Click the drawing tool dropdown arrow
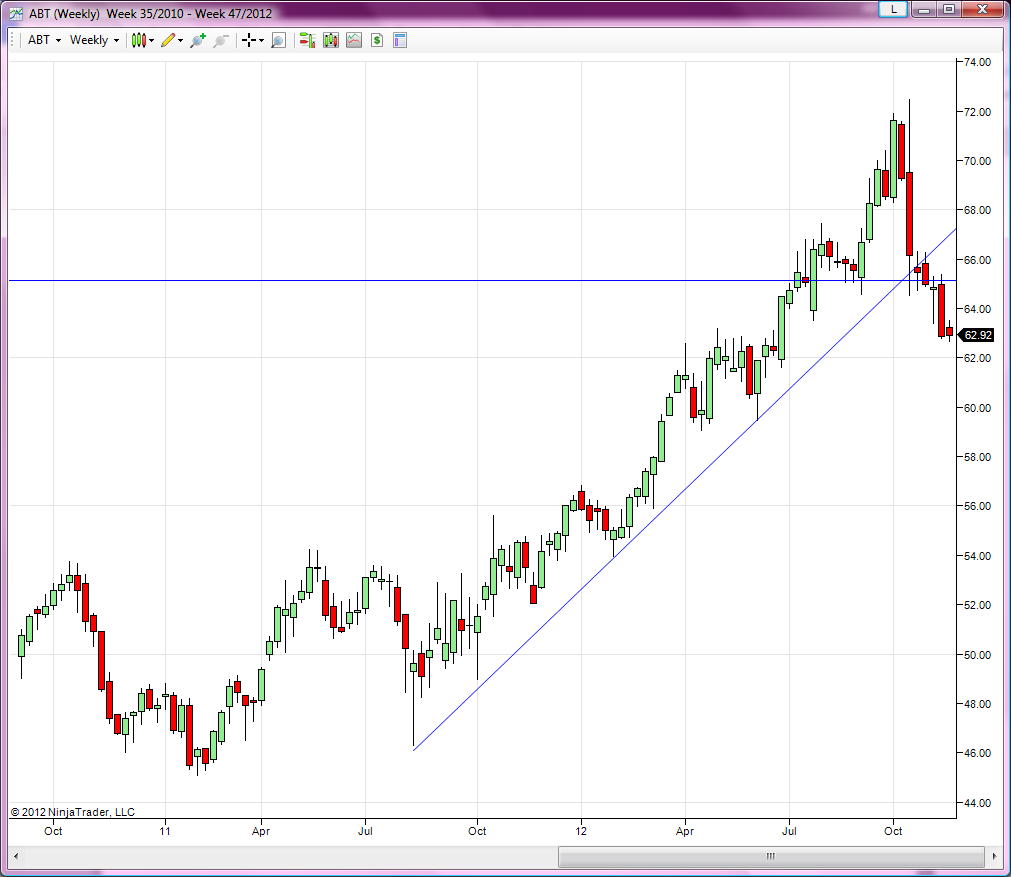The height and width of the screenshot is (877, 1011). (178, 40)
